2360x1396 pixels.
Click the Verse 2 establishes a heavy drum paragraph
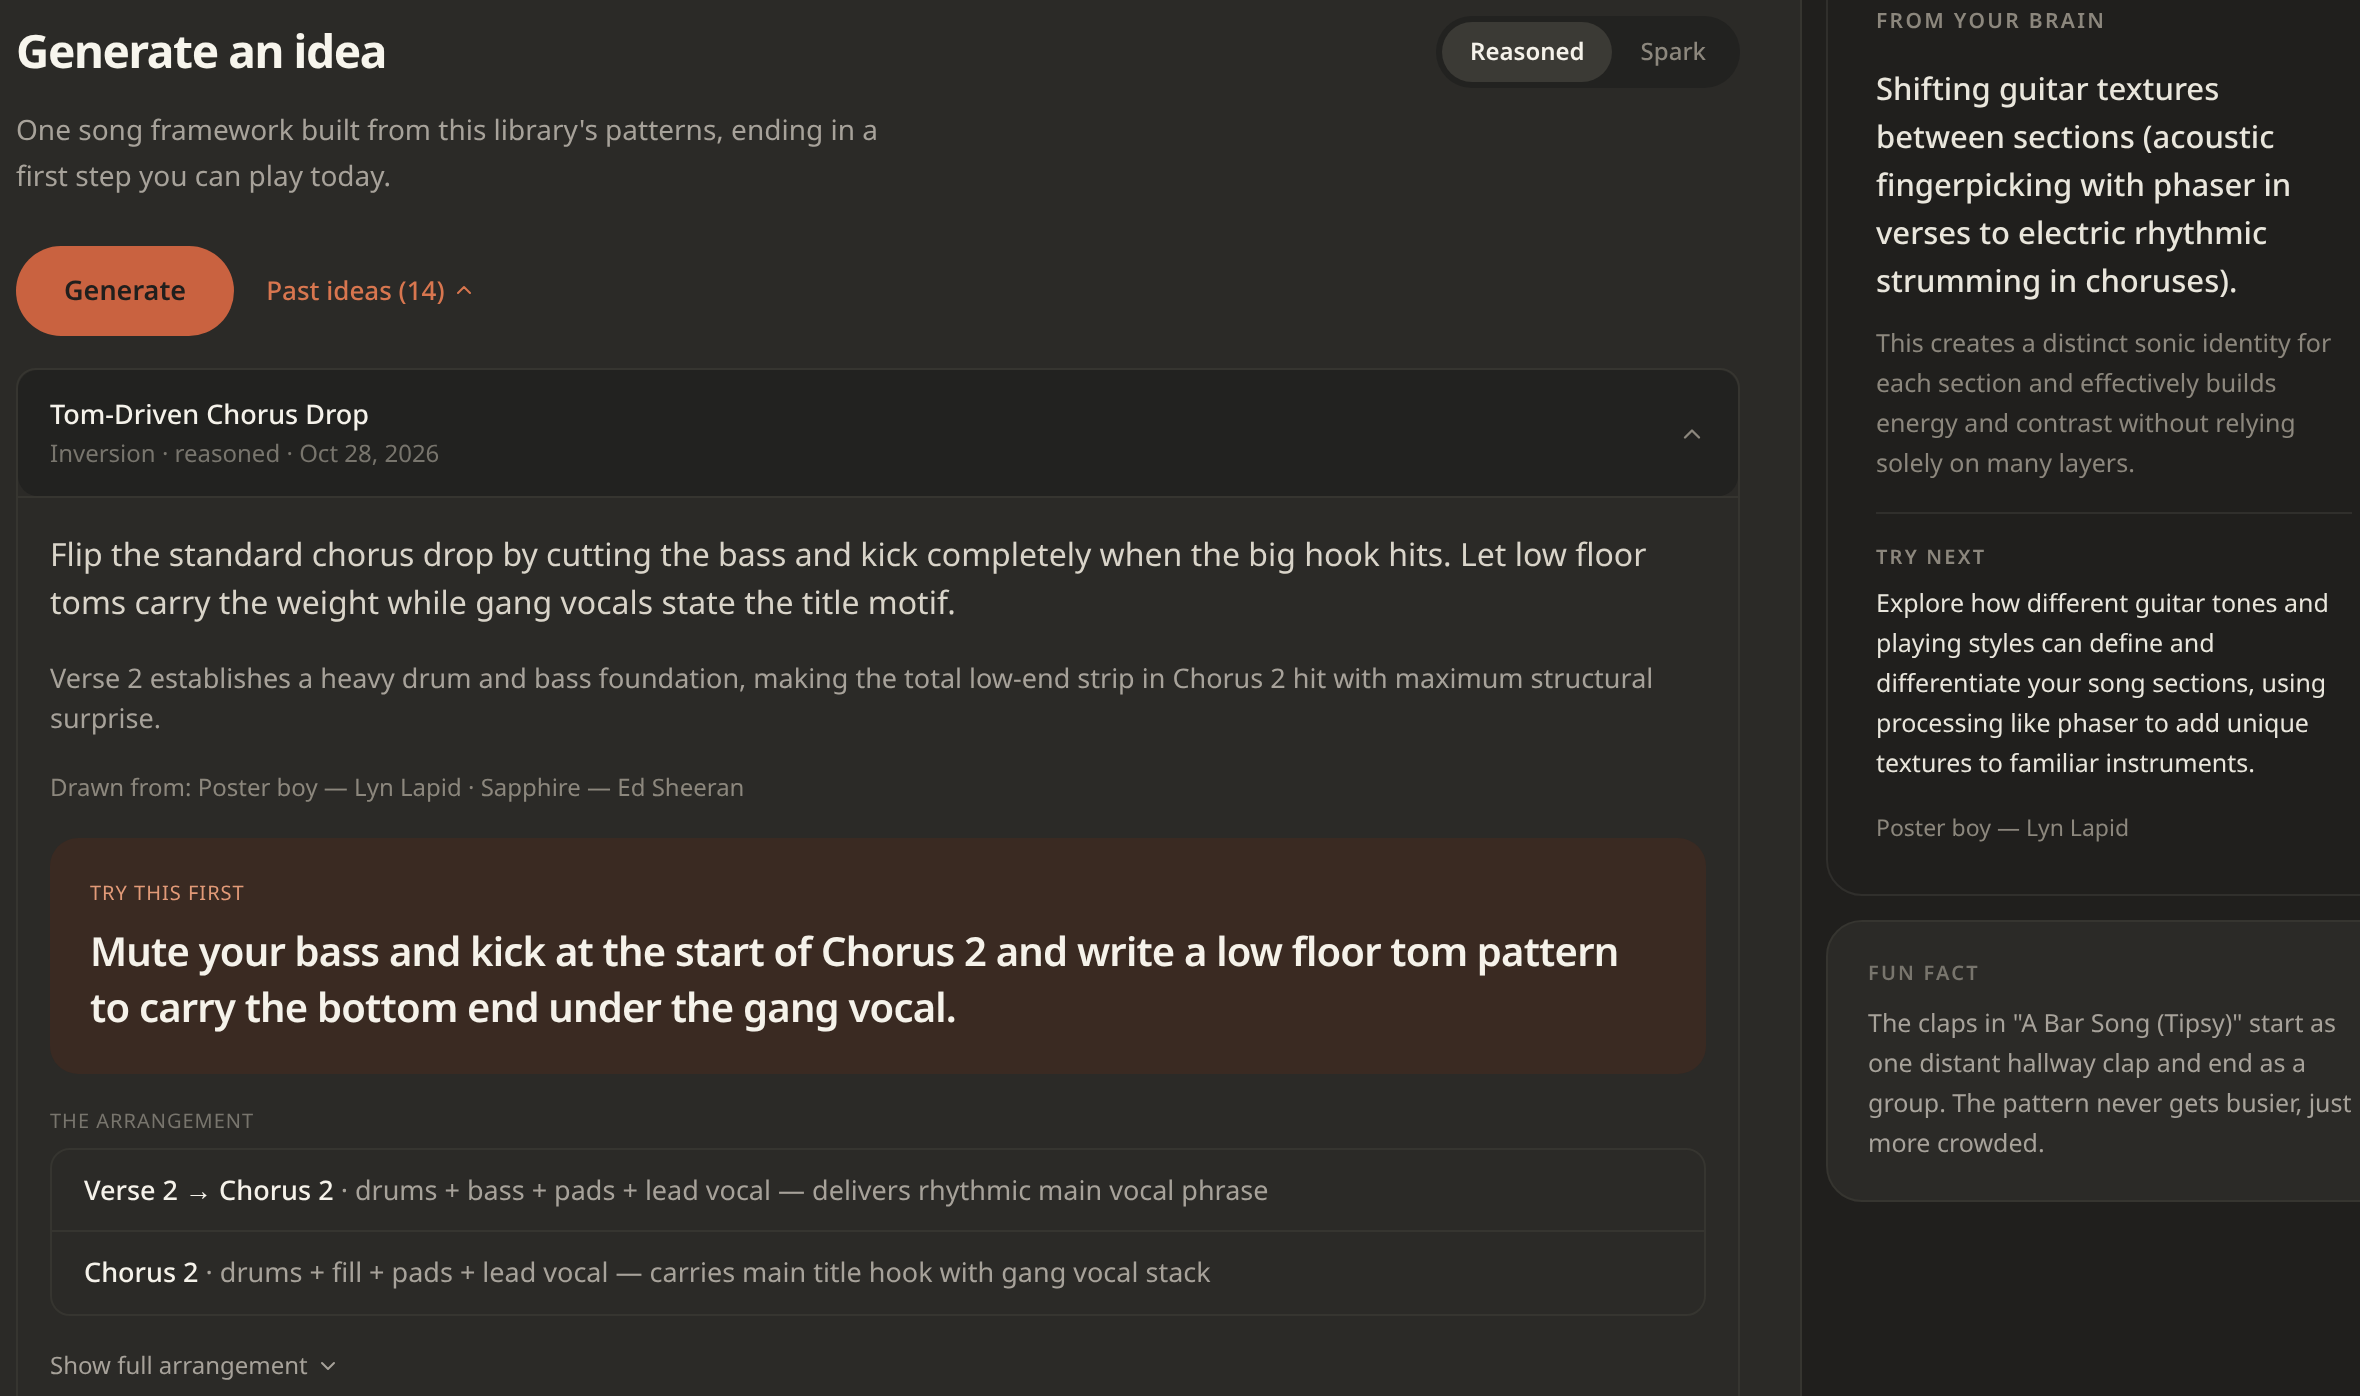click(851, 698)
